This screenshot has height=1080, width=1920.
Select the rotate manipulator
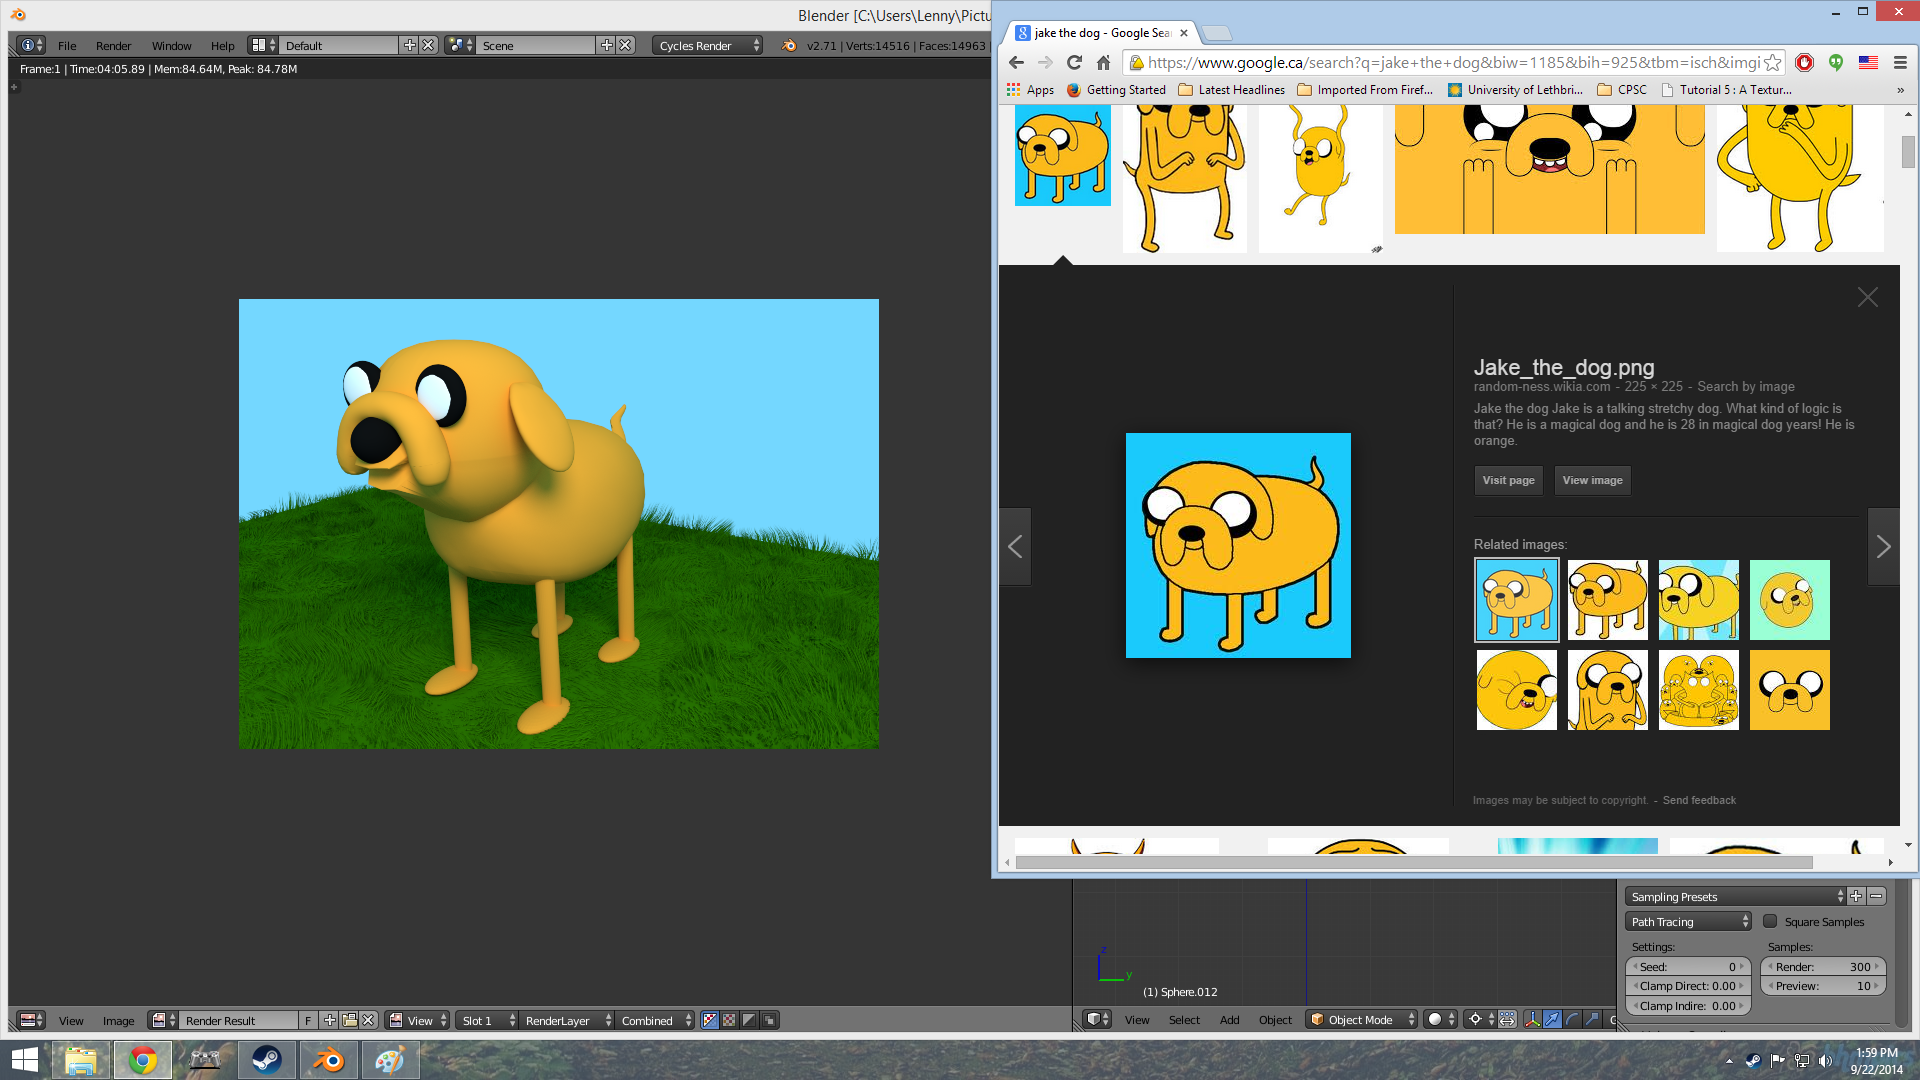(1572, 1019)
